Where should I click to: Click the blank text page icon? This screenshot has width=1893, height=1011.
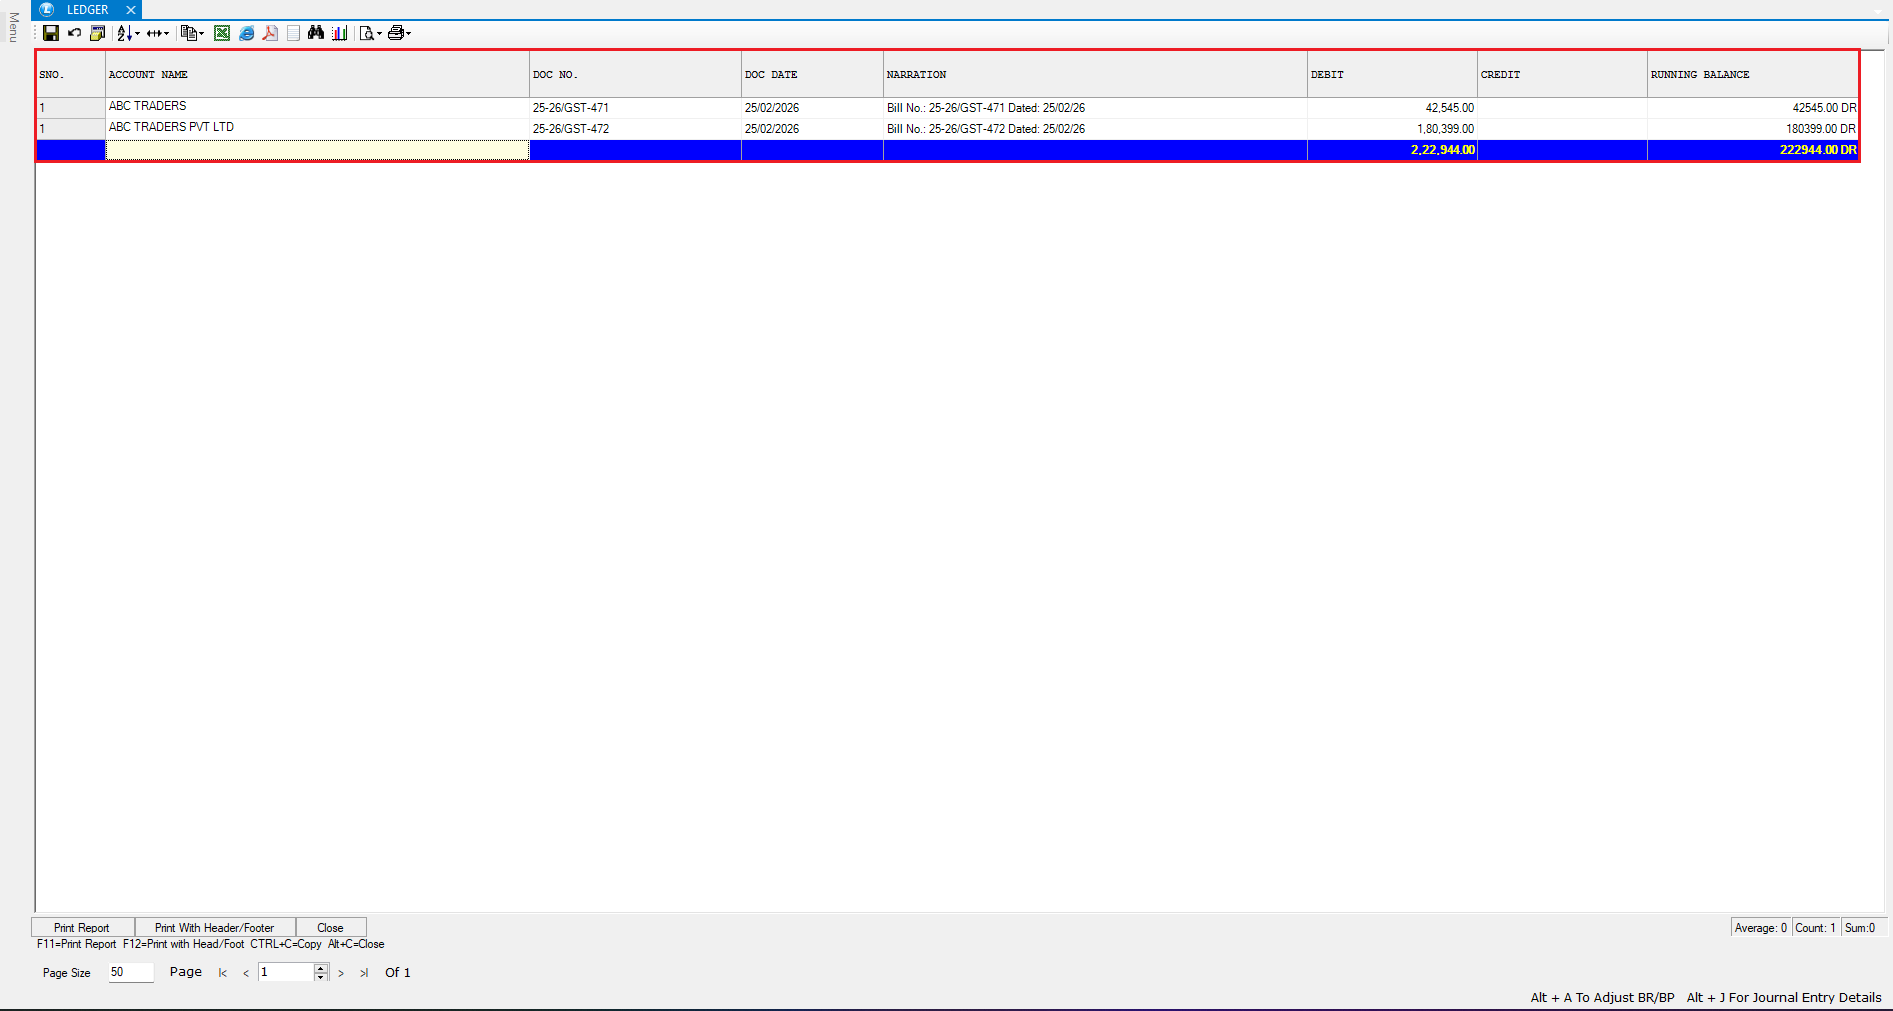pyautogui.click(x=293, y=33)
